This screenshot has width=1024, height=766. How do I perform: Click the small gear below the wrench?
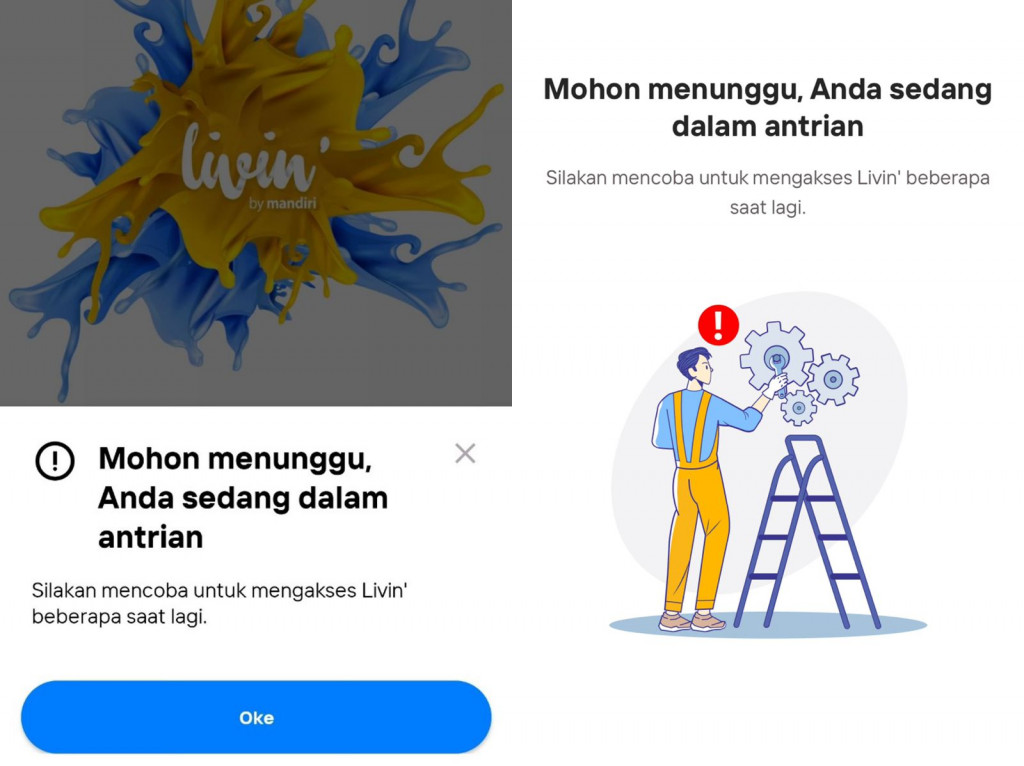(798, 407)
